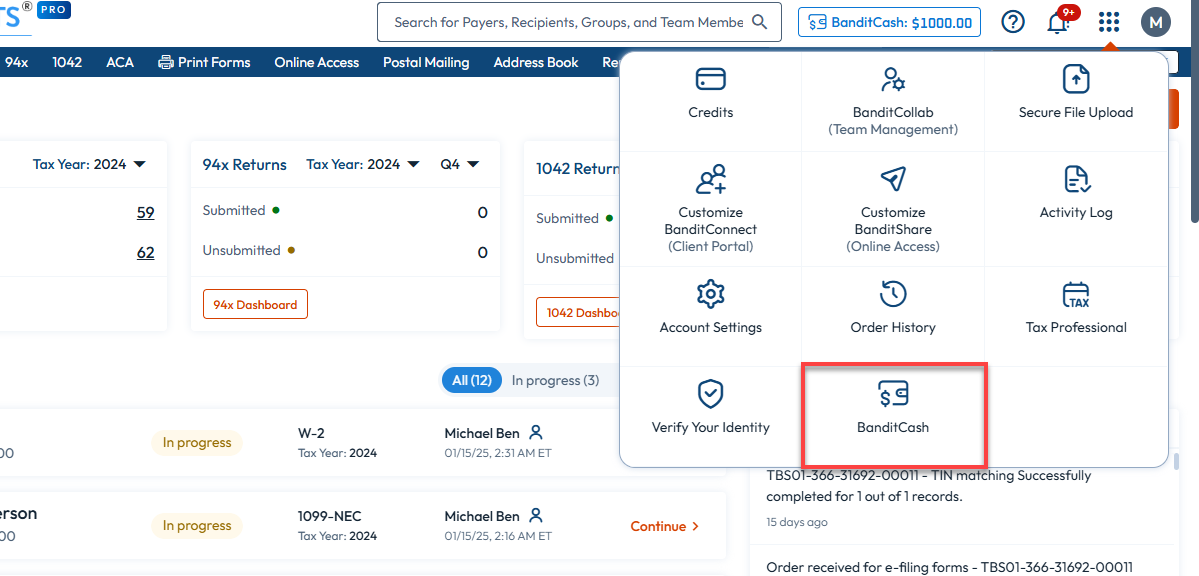Image resolution: width=1199 pixels, height=576 pixels.
Task: Open the Online Access menu item
Action: [317, 63]
